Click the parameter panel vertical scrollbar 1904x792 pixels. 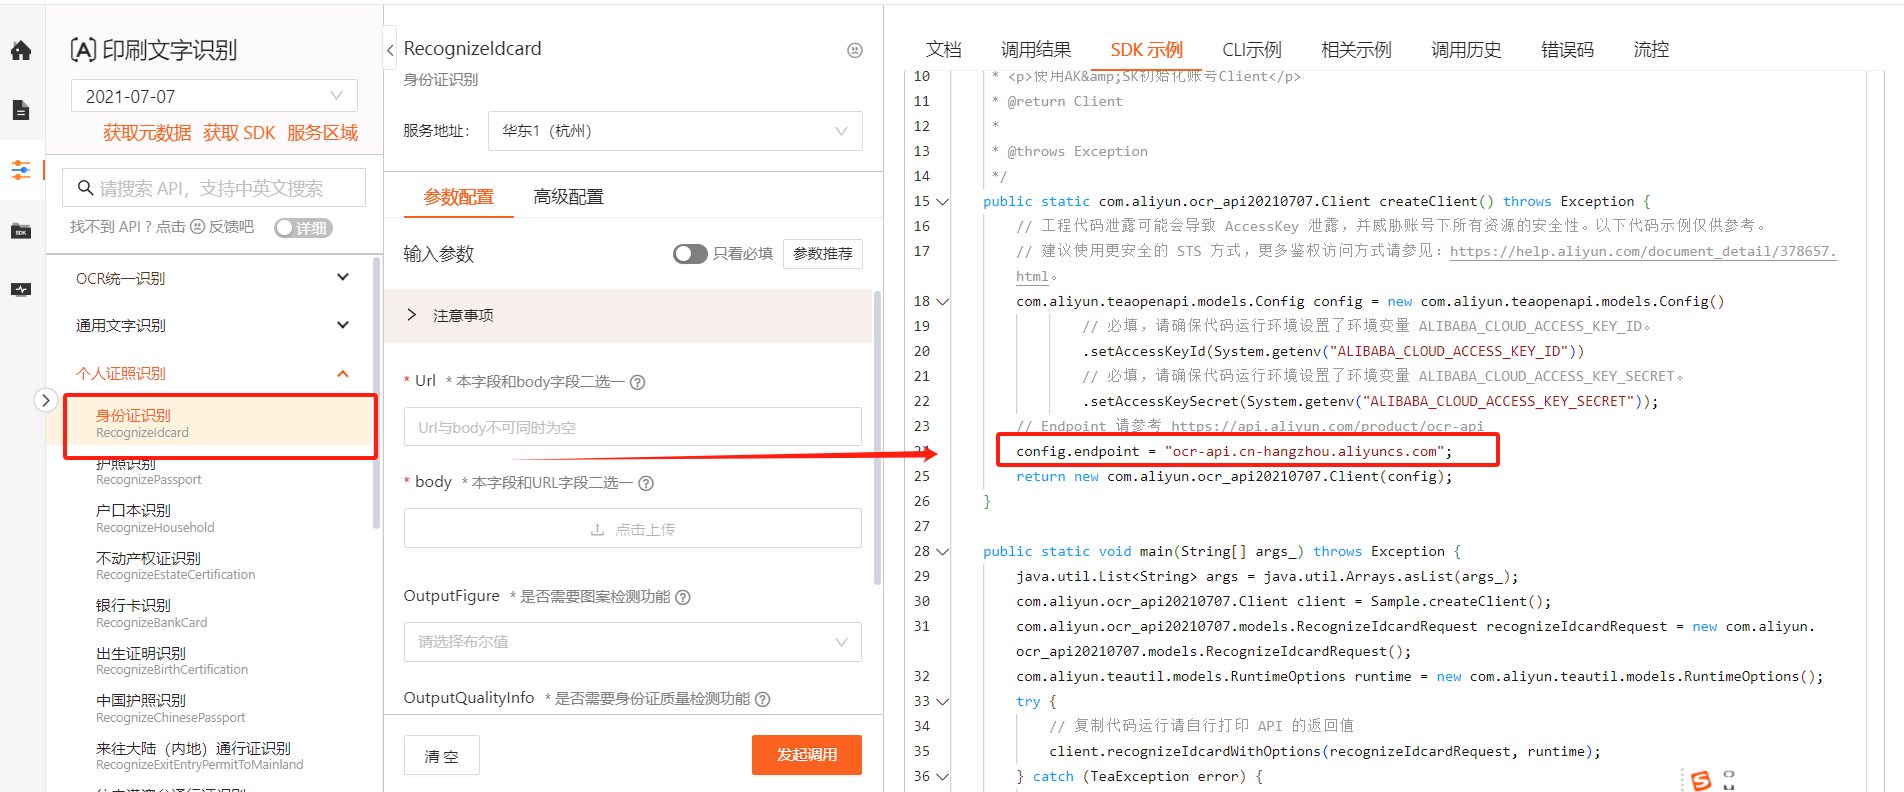877,437
